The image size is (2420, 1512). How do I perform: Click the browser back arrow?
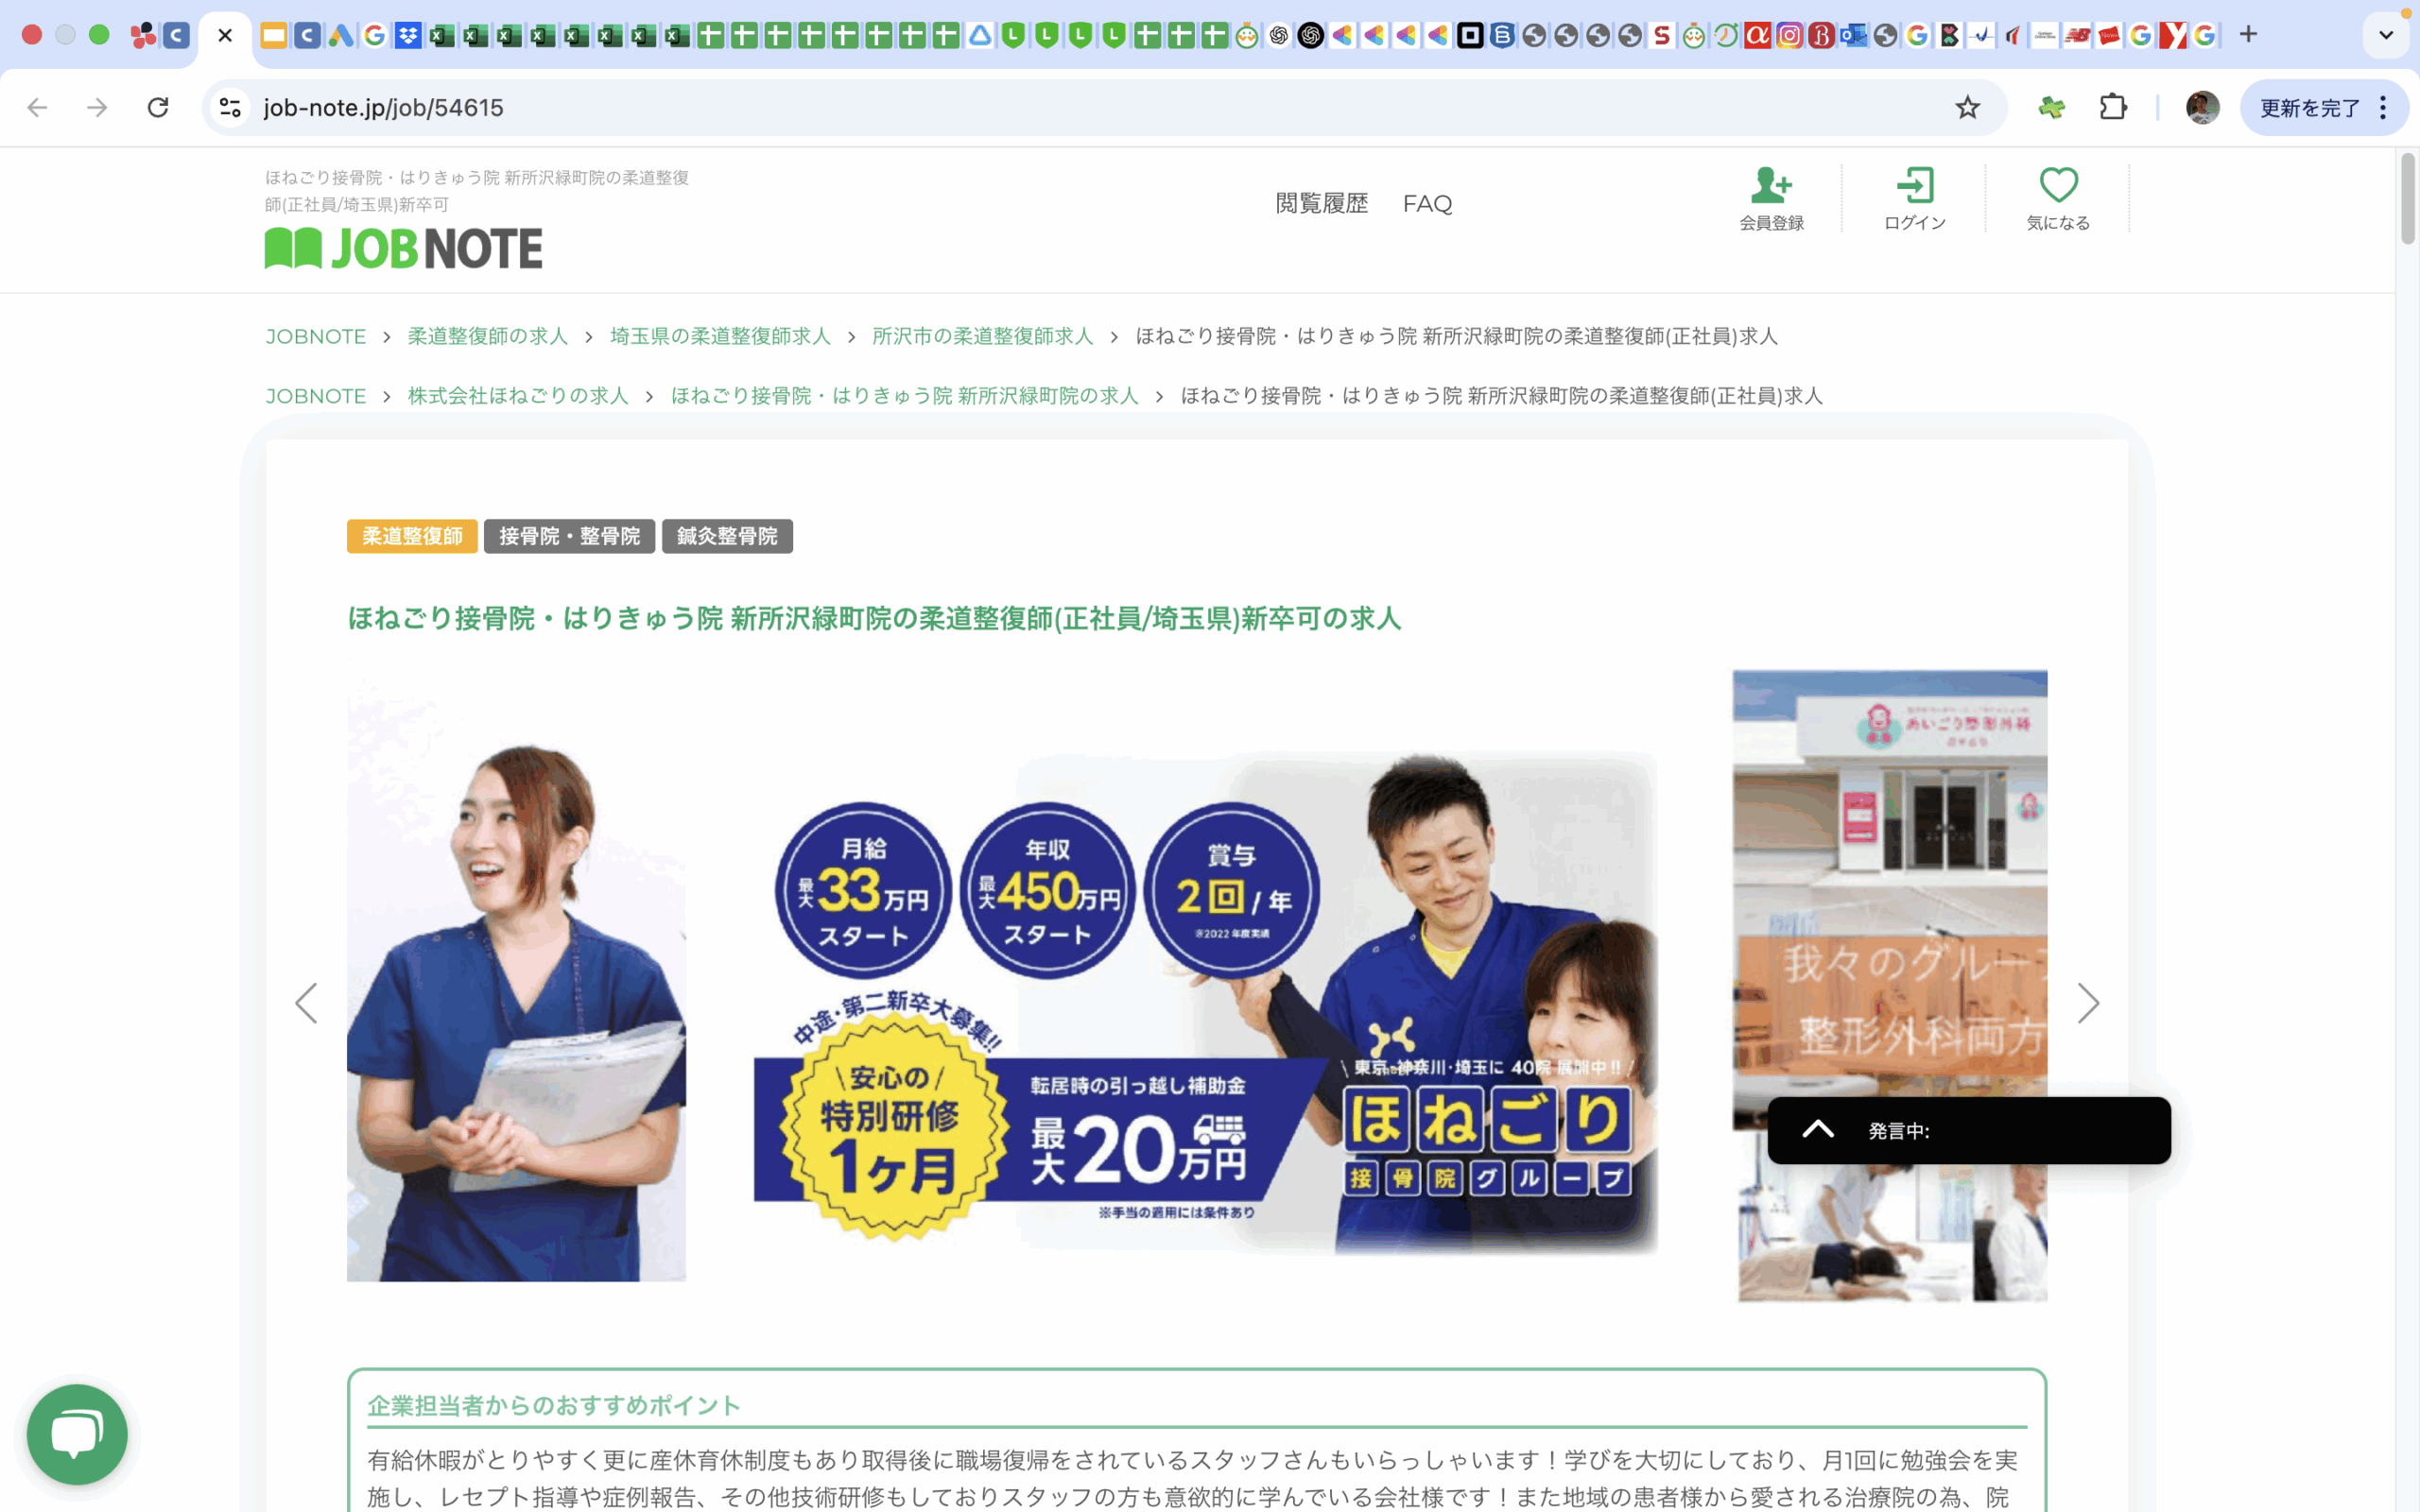coord(37,107)
